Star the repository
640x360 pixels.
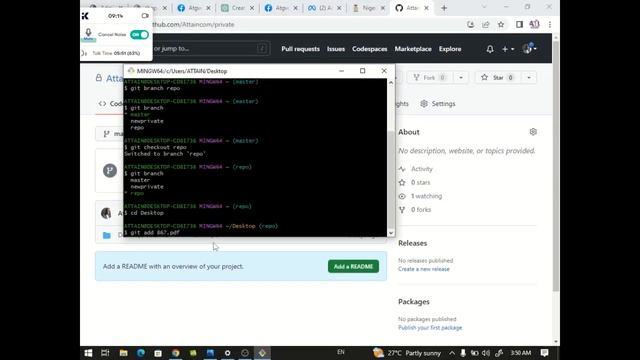497,78
